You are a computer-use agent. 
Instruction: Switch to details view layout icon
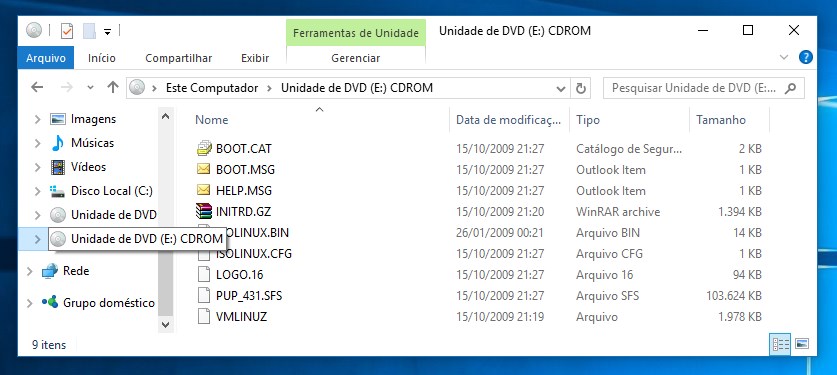[x=780, y=344]
